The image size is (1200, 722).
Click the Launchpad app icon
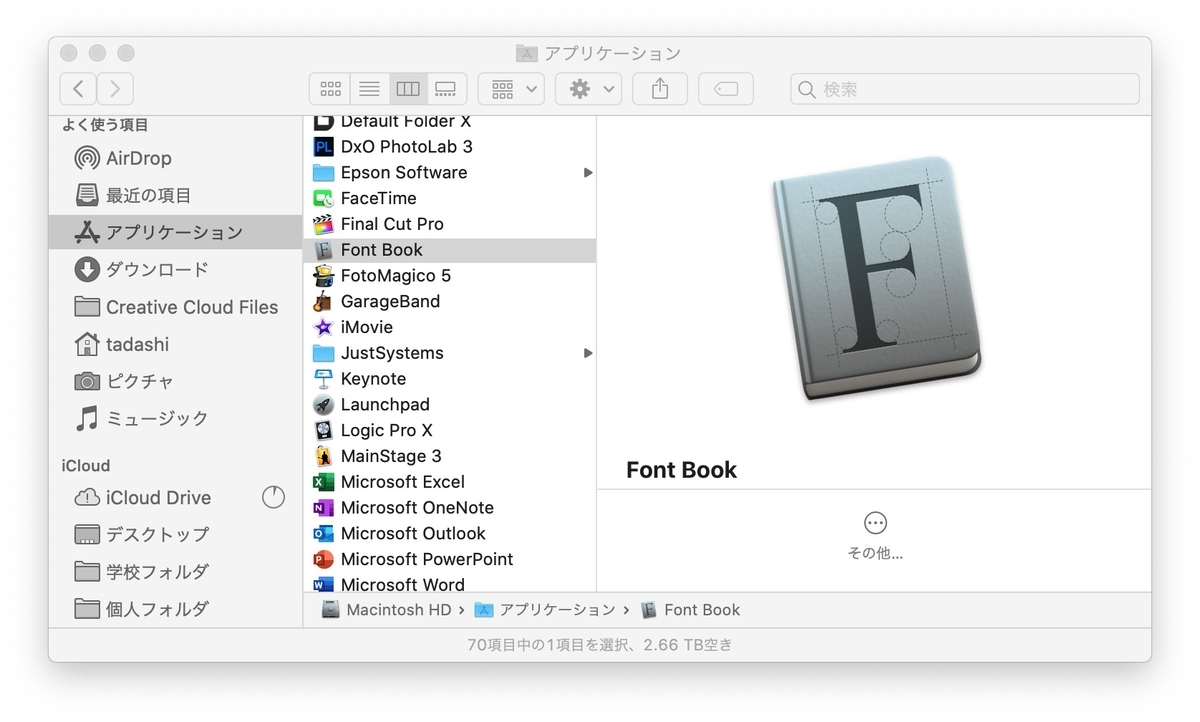point(323,404)
